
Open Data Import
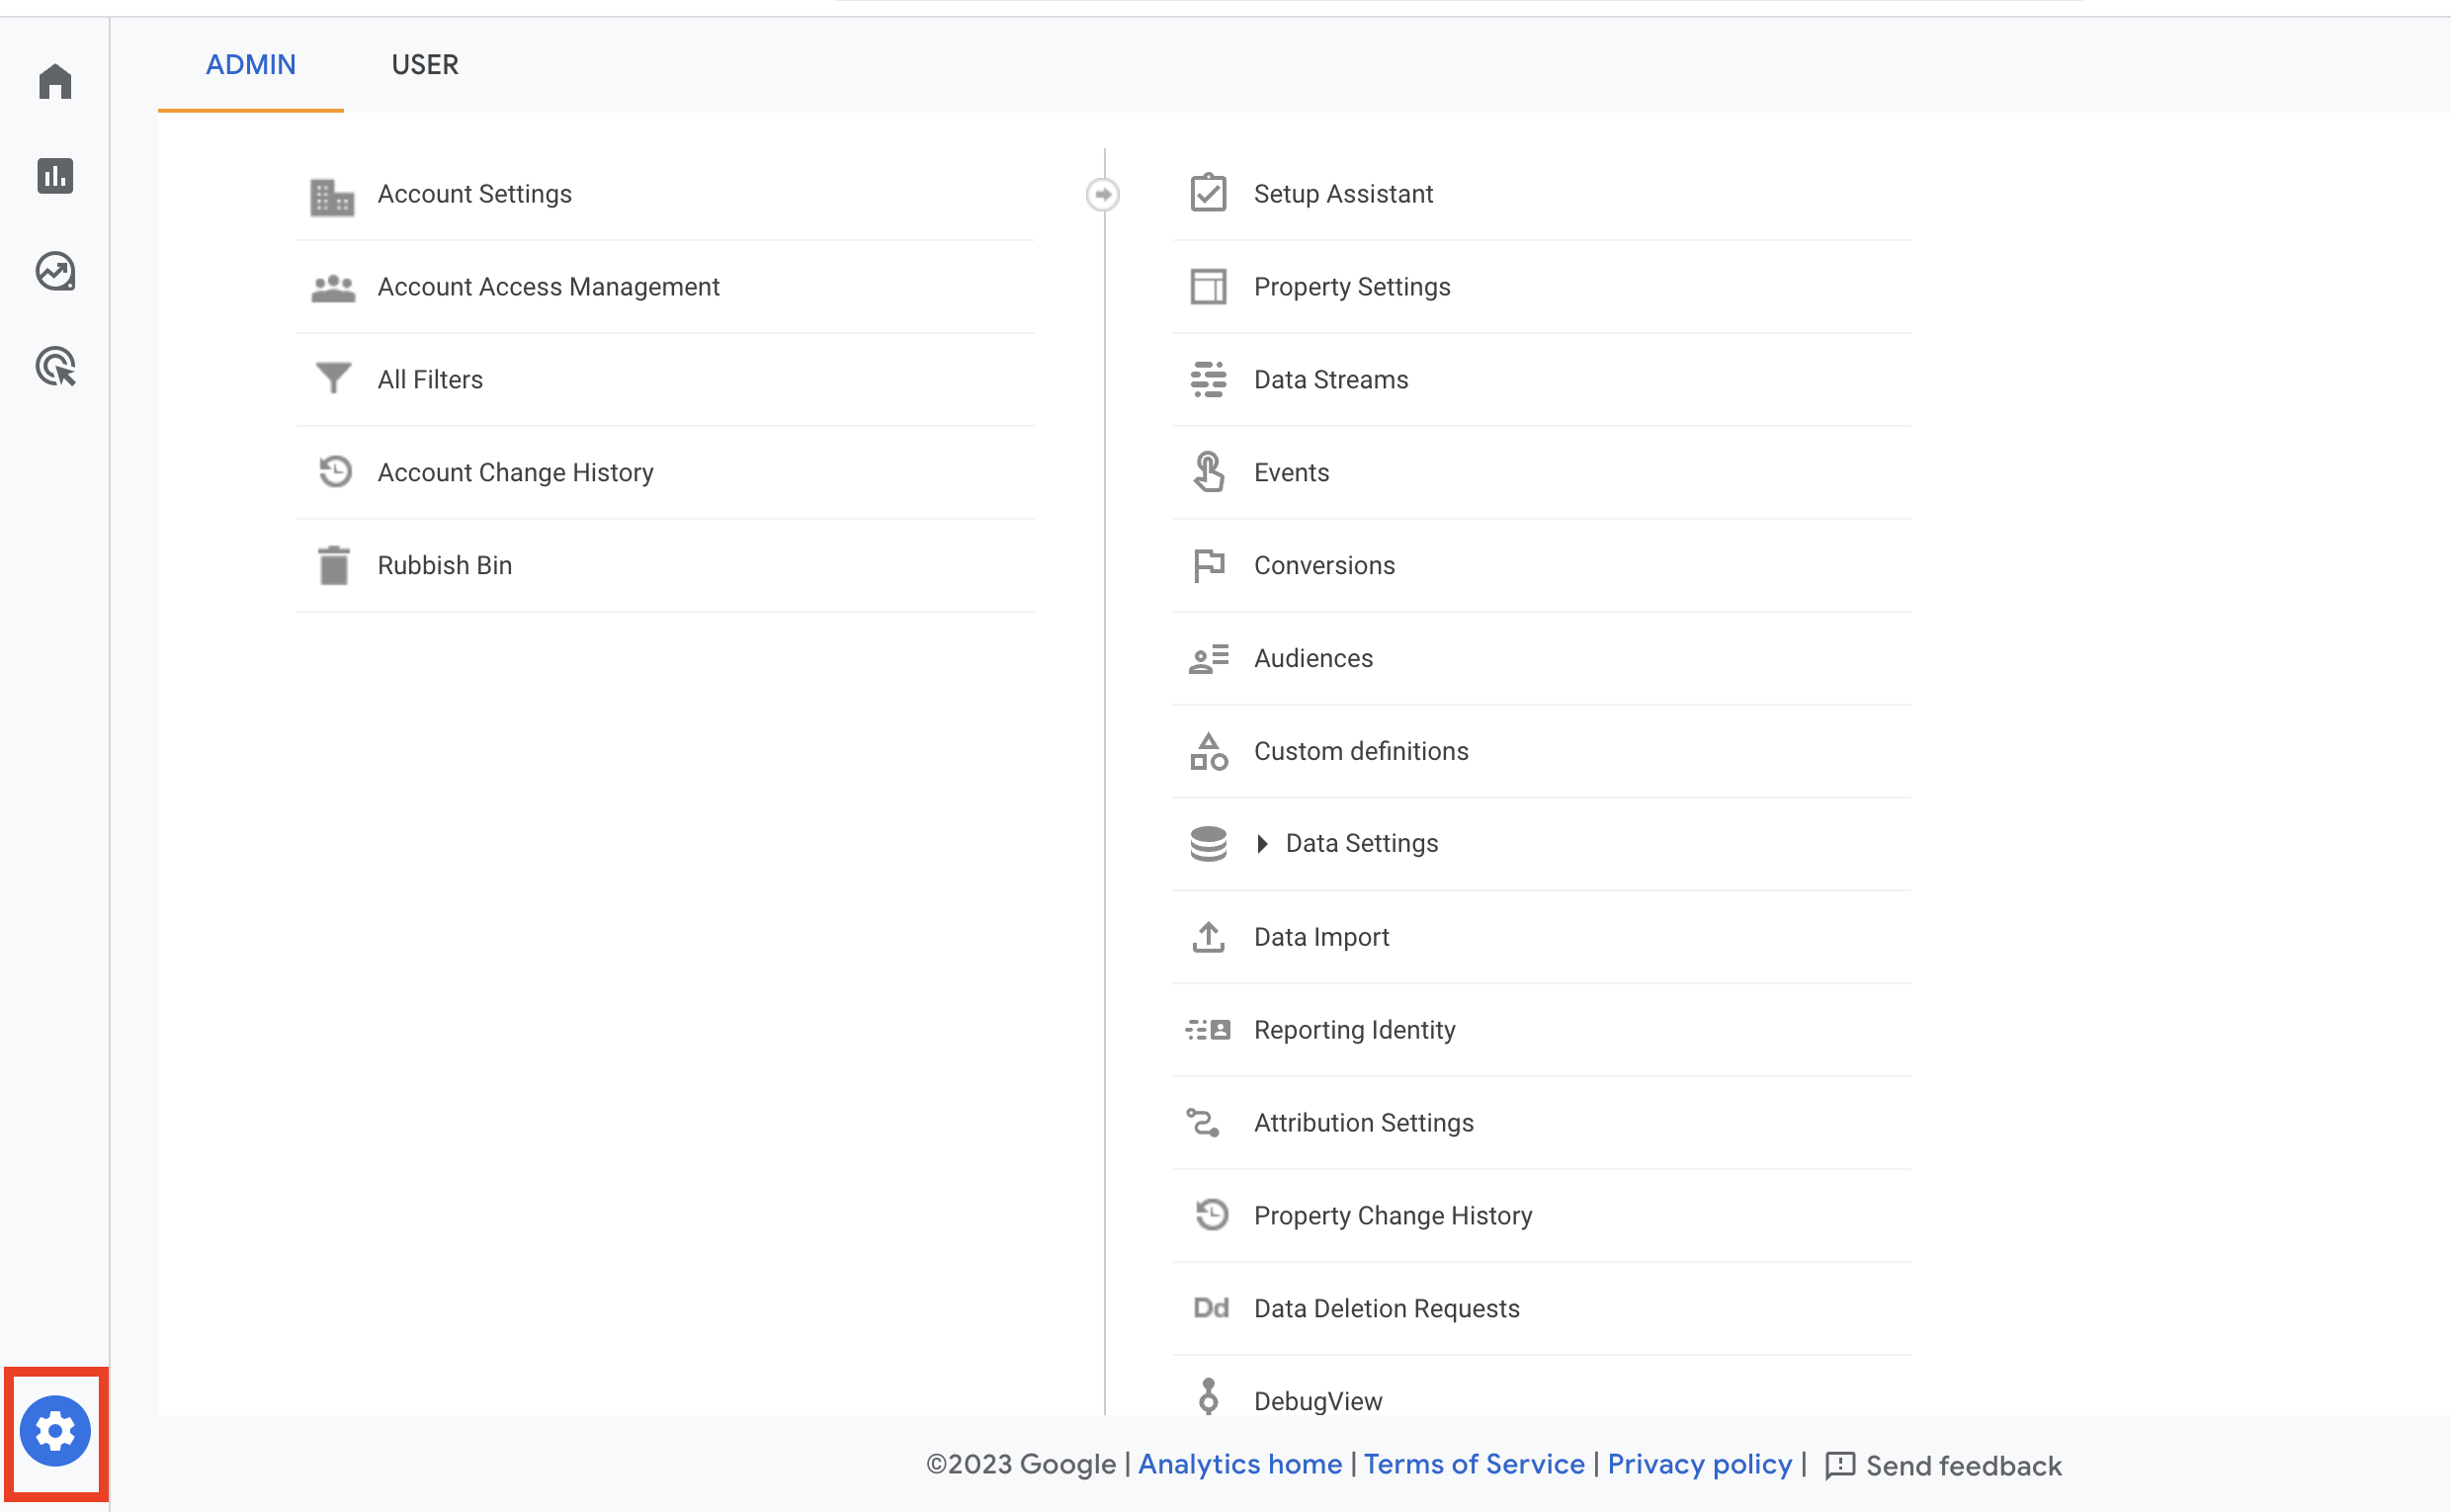point(1321,937)
